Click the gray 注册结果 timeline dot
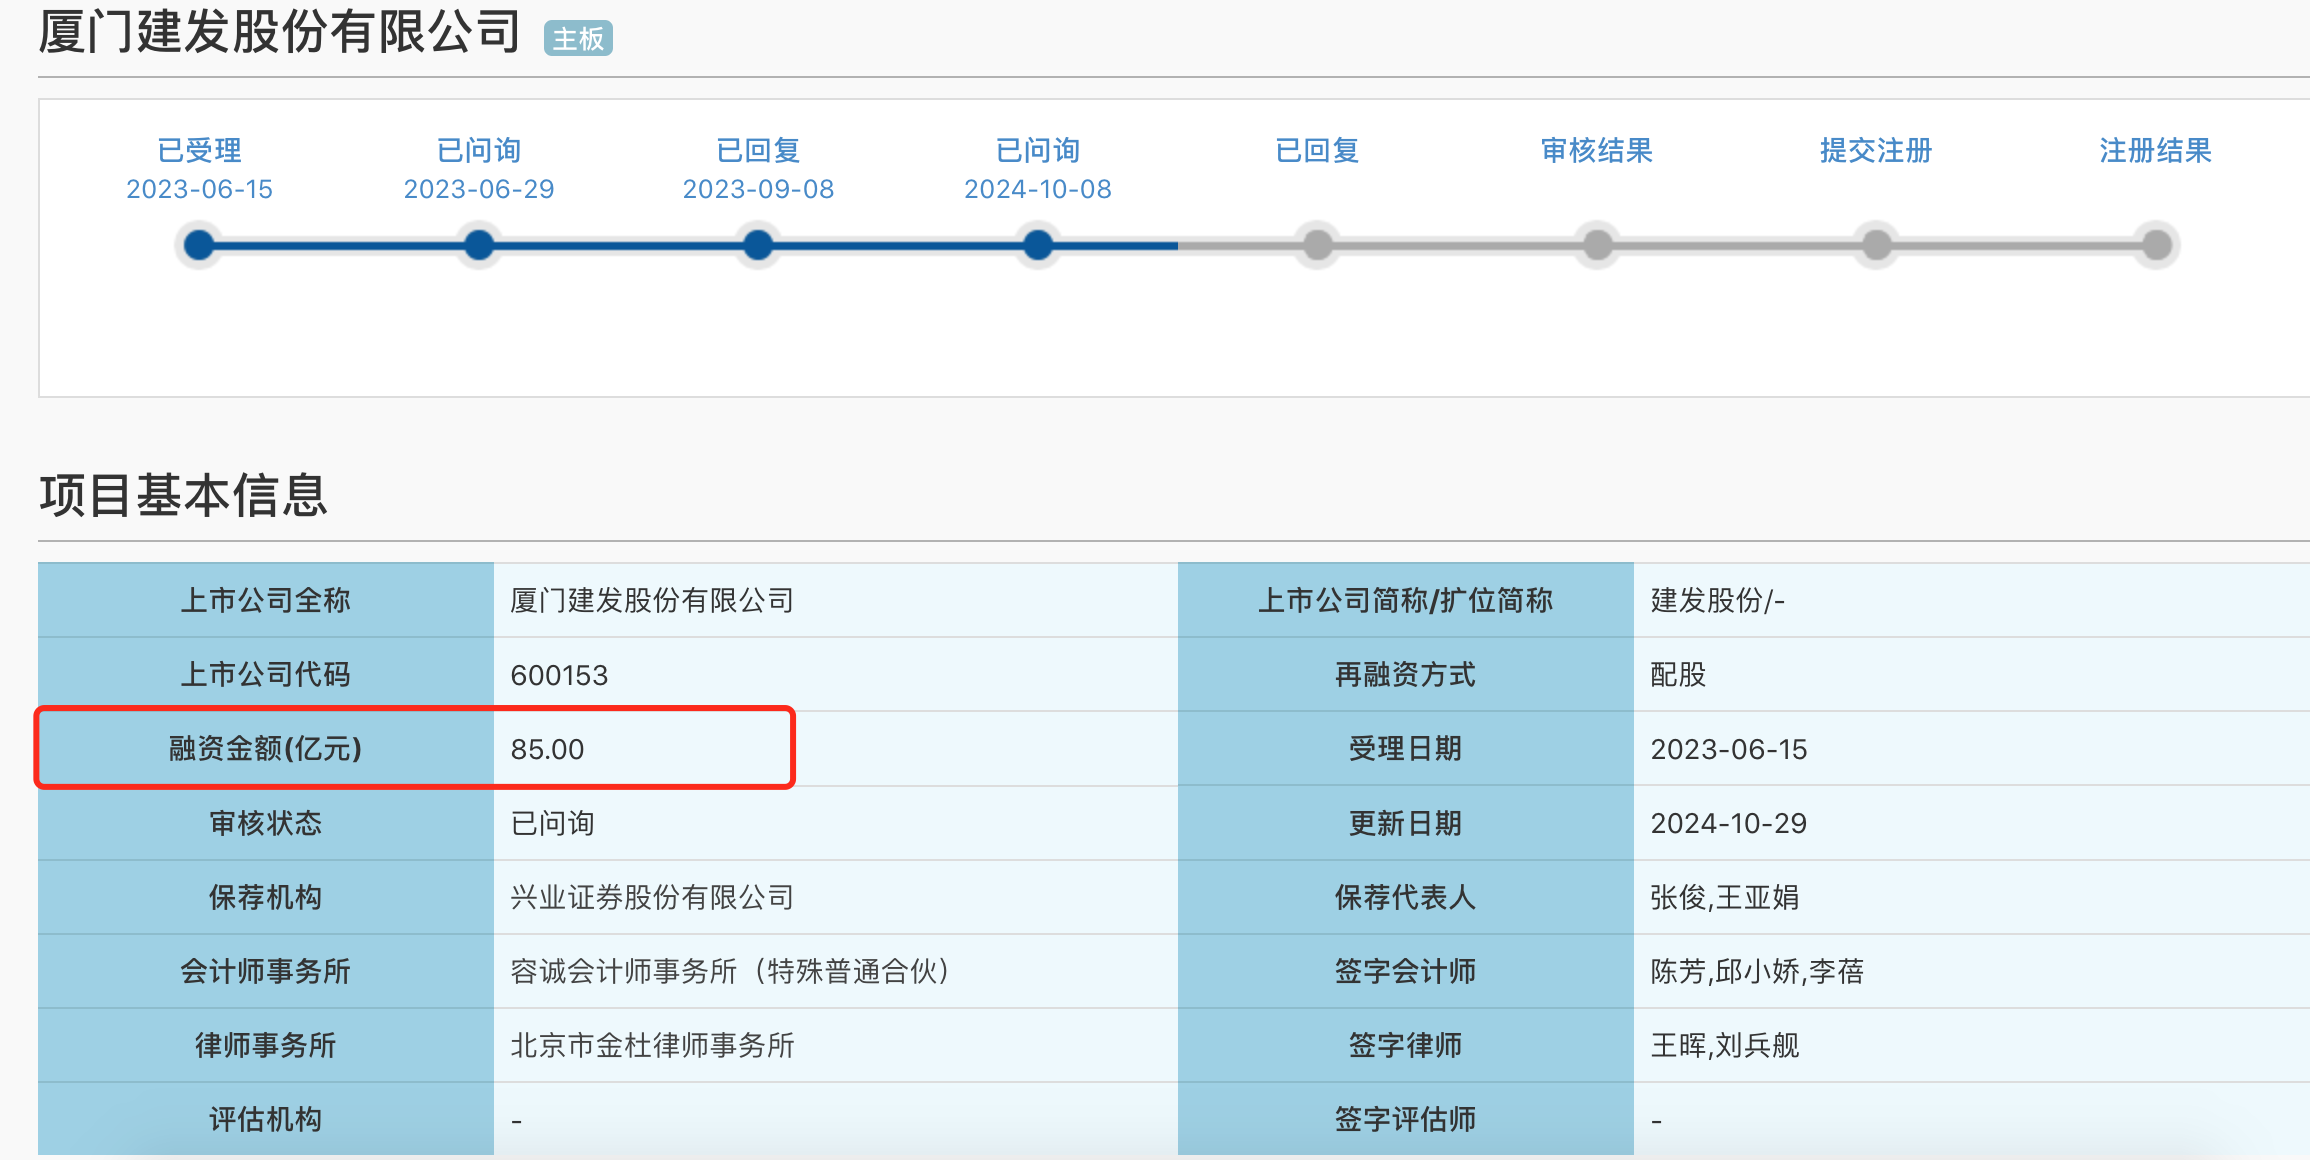 coord(2157,245)
